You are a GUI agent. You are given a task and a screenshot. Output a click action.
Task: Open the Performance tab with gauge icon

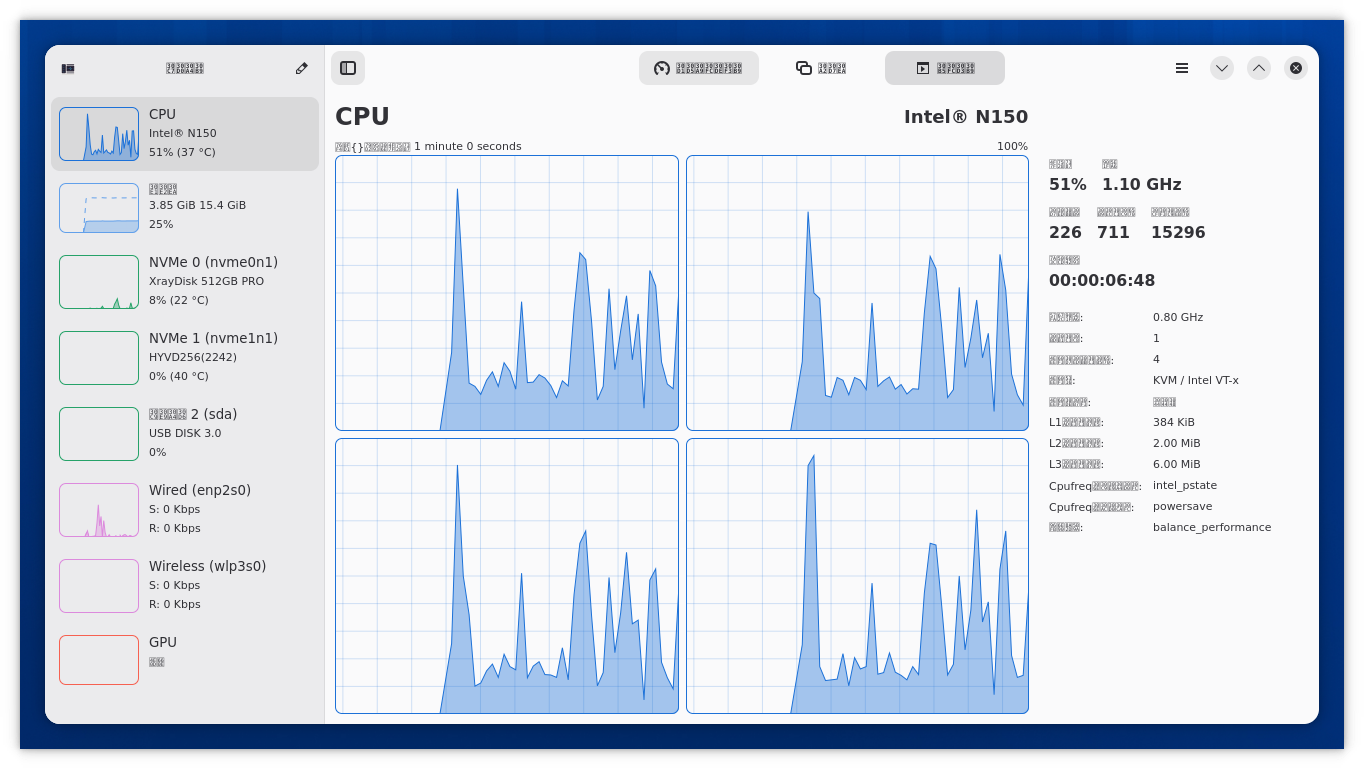coord(698,68)
